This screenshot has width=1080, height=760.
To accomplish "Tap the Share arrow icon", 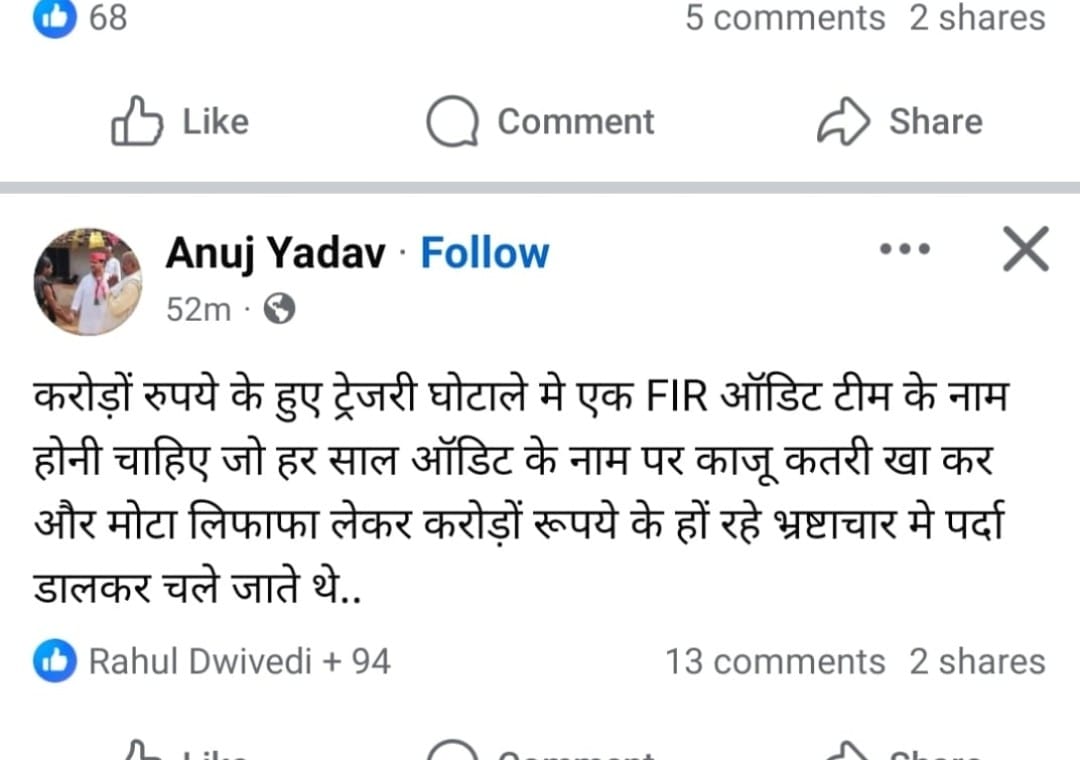I will [845, 122].
